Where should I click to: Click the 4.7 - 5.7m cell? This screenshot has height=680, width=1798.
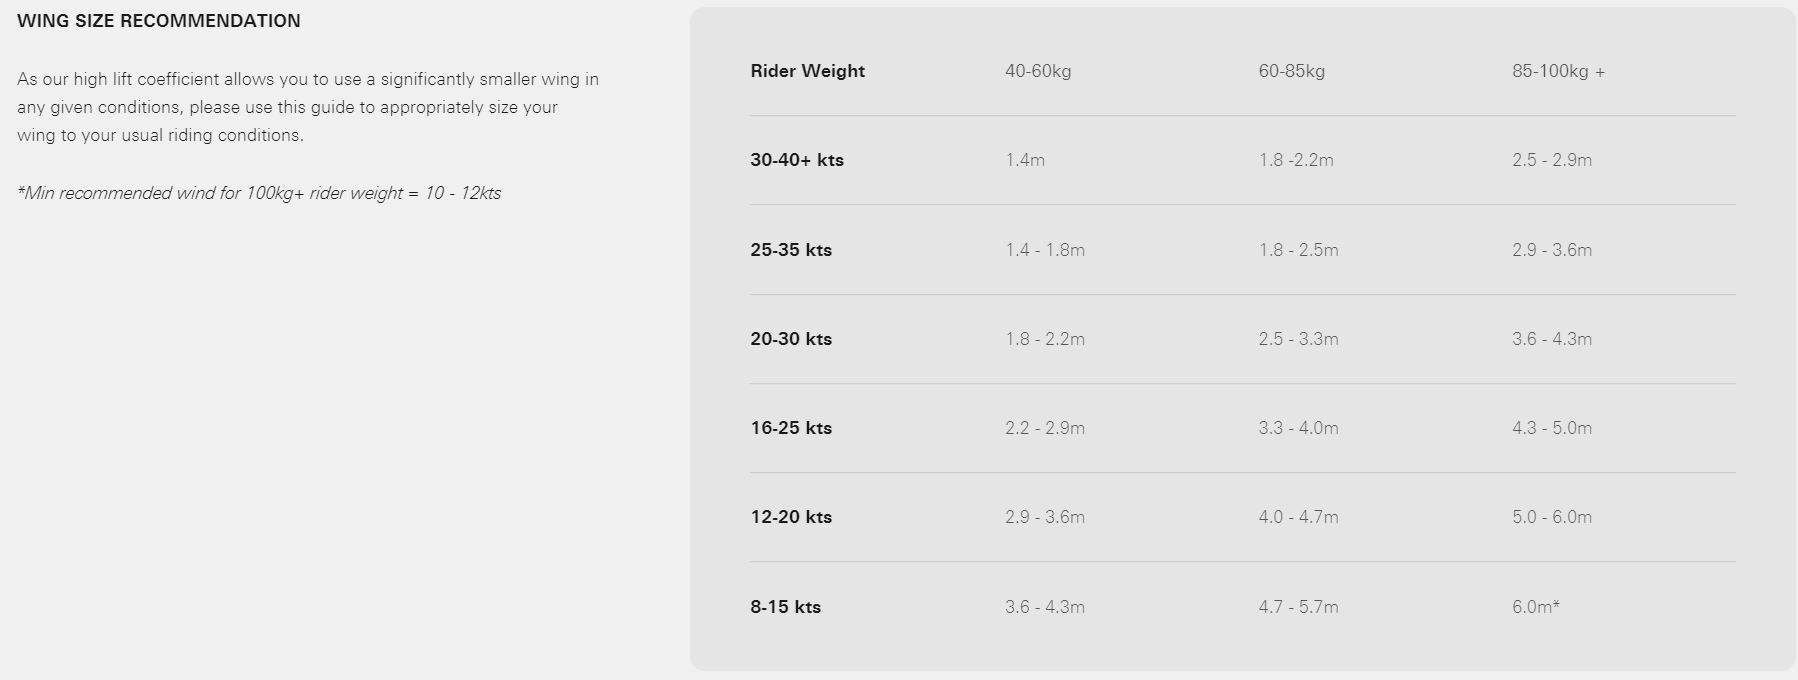coord(1298,607)
